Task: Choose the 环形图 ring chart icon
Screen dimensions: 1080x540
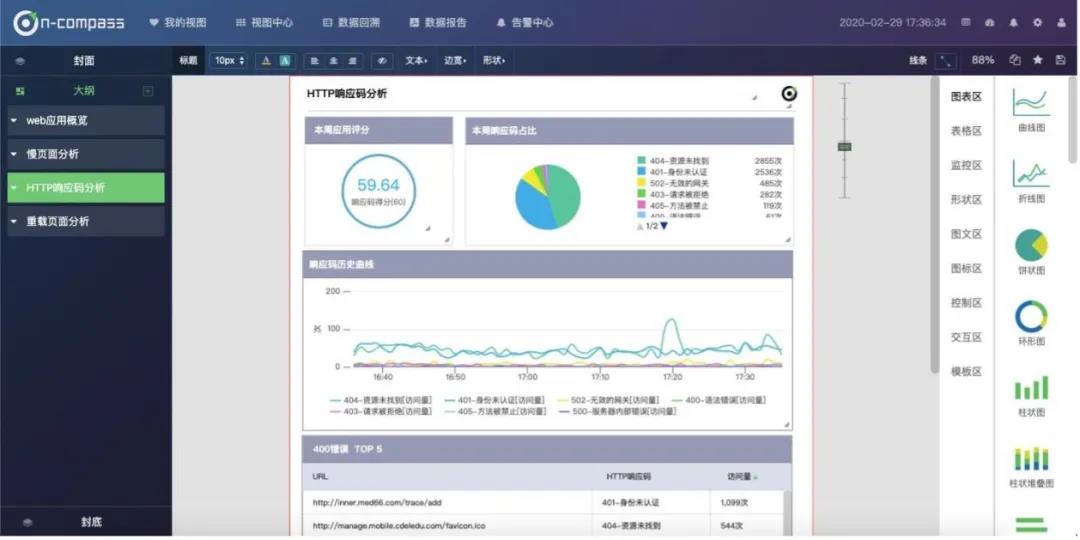Action: [1031, 317]
